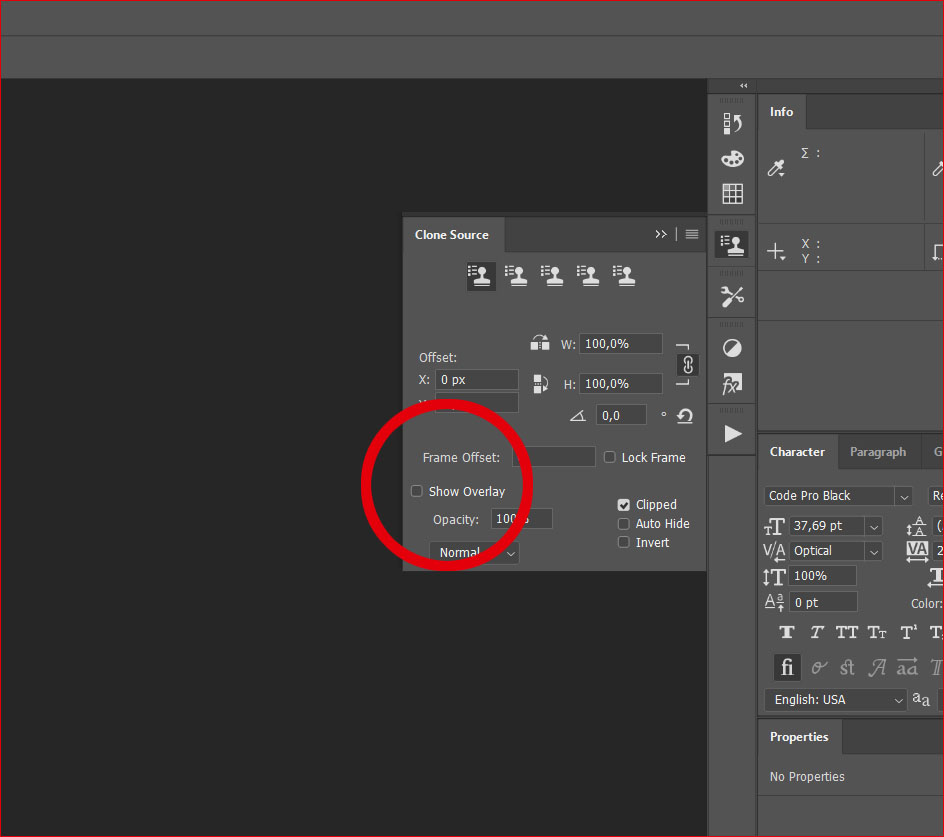Select the second clone source stamp
This screenshot has height=837, width=944.
pos(516,276)
